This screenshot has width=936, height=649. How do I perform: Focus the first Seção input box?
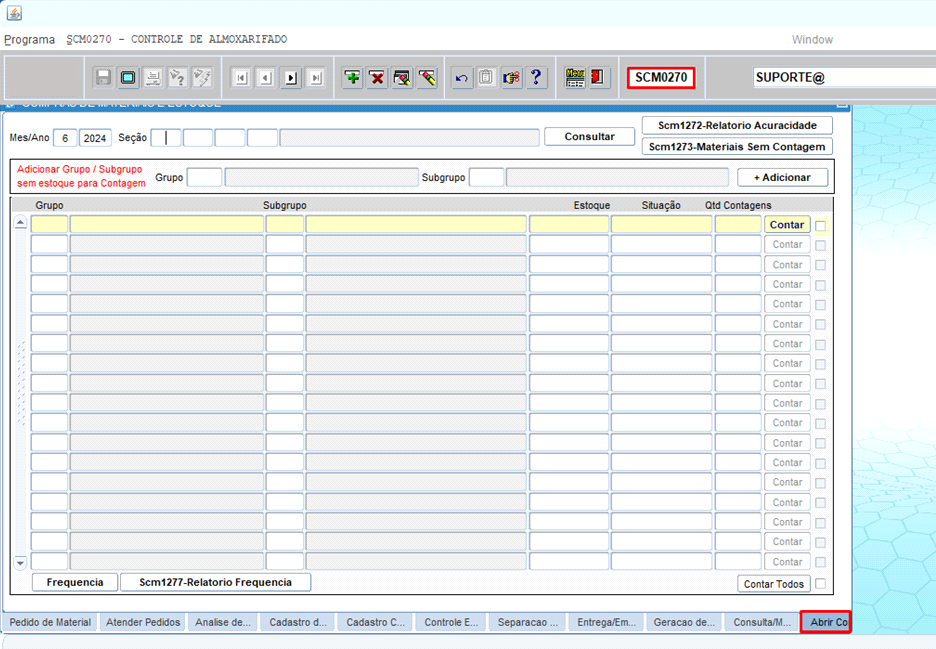(166, 138)
